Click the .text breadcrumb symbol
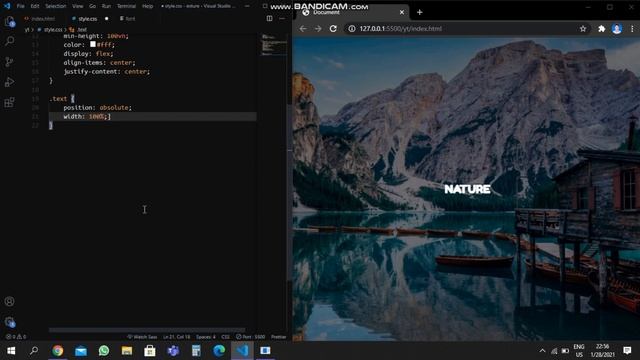The image size is (640, 360). click(x=82, y=30)
